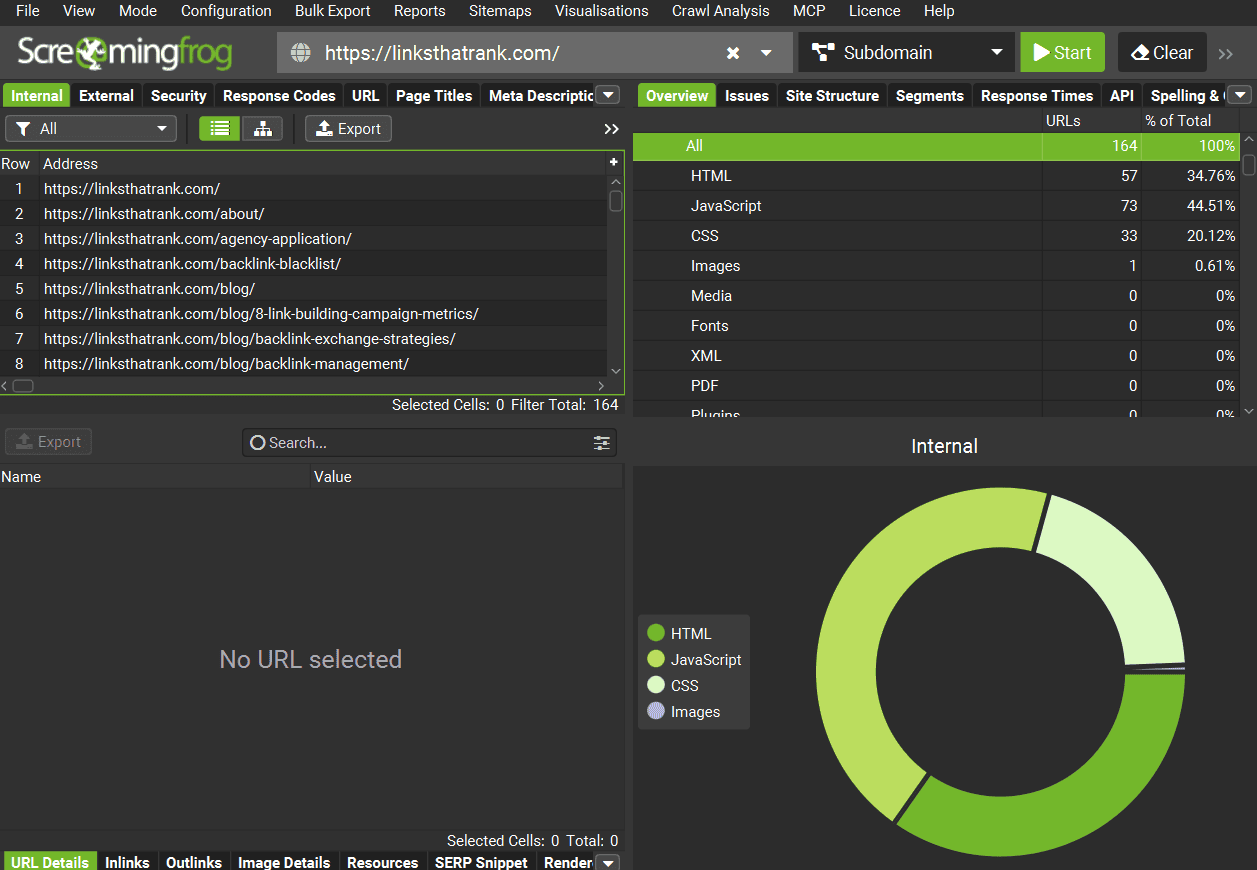Open the Sitemaps menu
The width and height of the screenshot is (1257, 870).
point(500,11)
